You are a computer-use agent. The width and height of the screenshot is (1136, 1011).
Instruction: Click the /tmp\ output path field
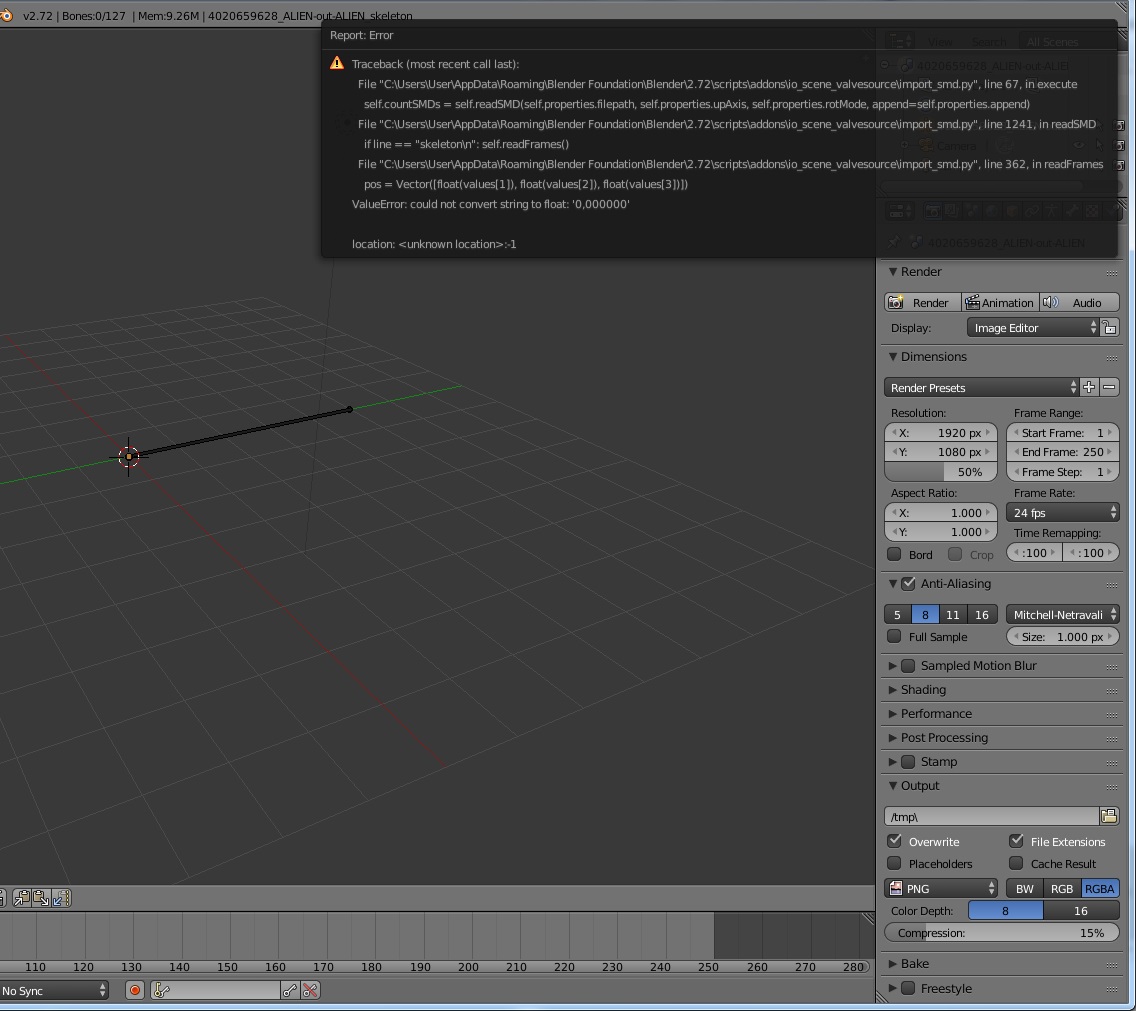point(990,817)
